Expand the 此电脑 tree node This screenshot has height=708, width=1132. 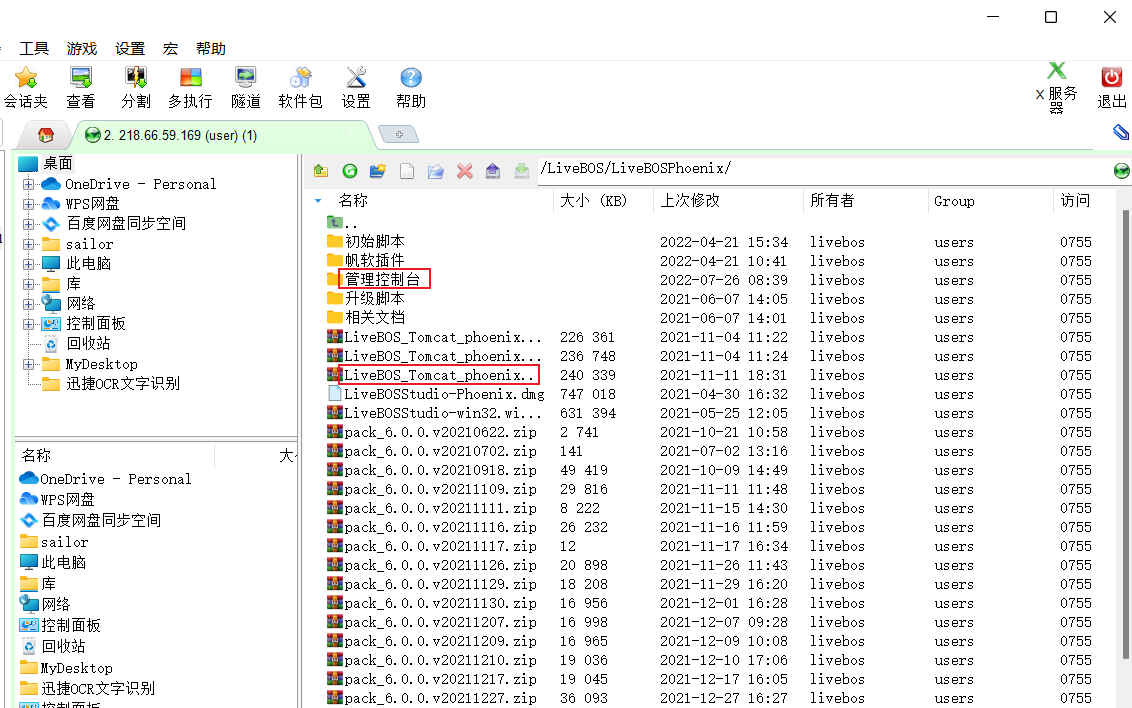coord(28,264)
